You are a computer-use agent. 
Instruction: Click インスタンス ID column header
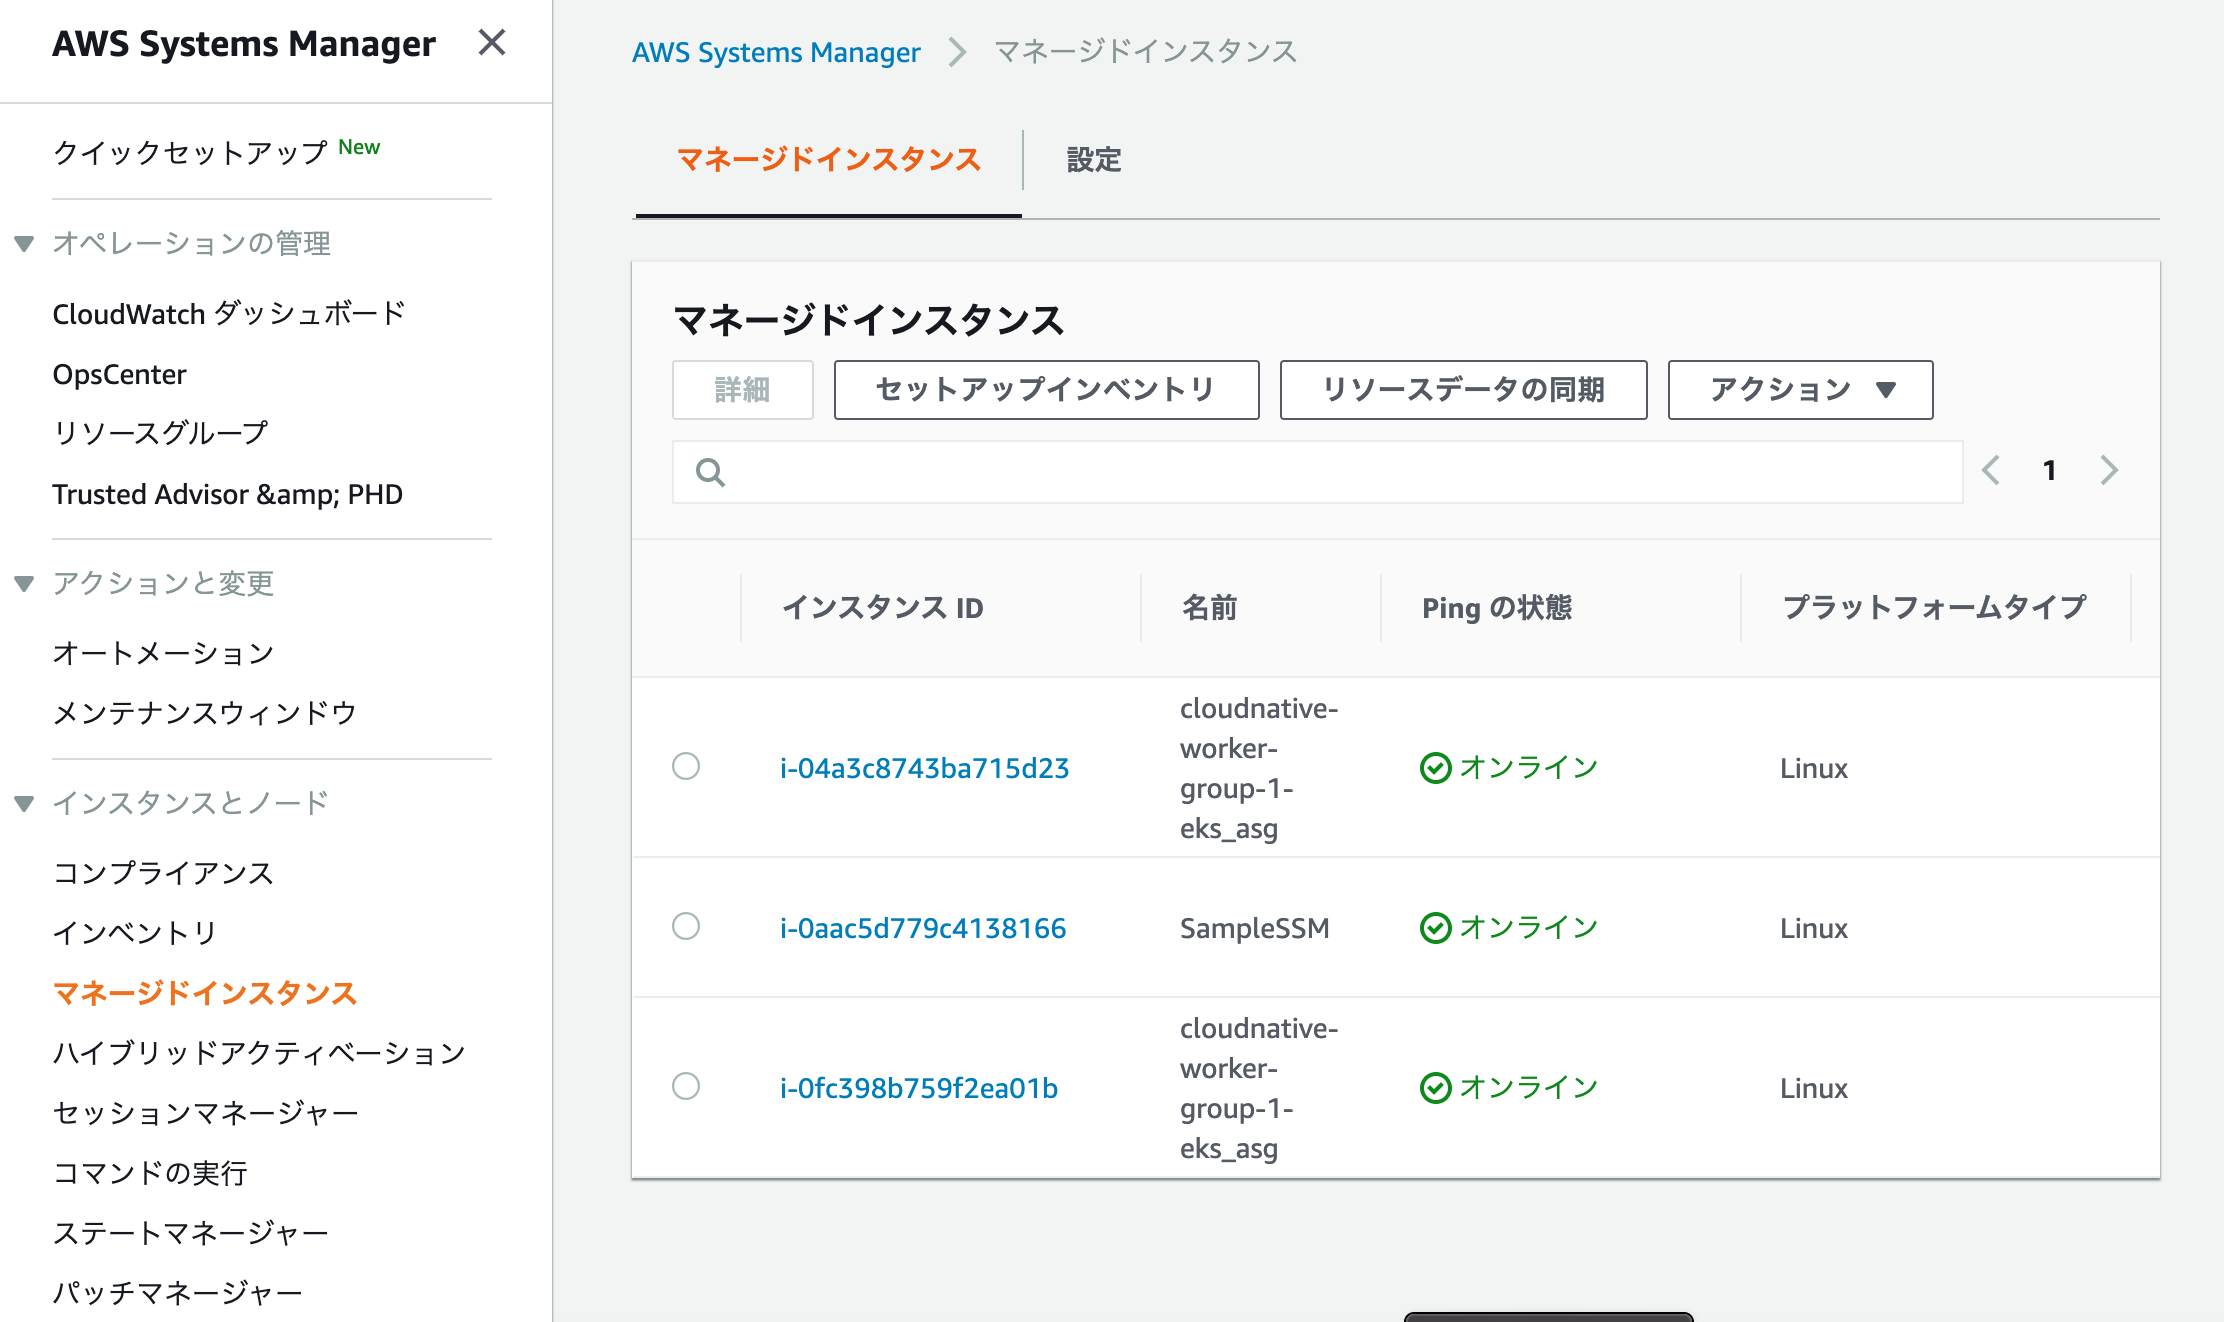[883, 608]
